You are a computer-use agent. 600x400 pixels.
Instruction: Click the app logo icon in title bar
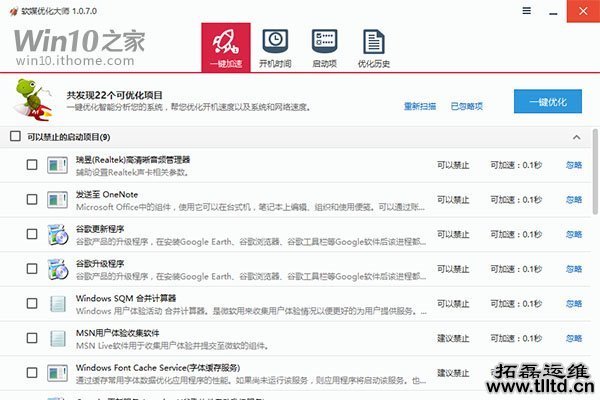pos(13,11)
